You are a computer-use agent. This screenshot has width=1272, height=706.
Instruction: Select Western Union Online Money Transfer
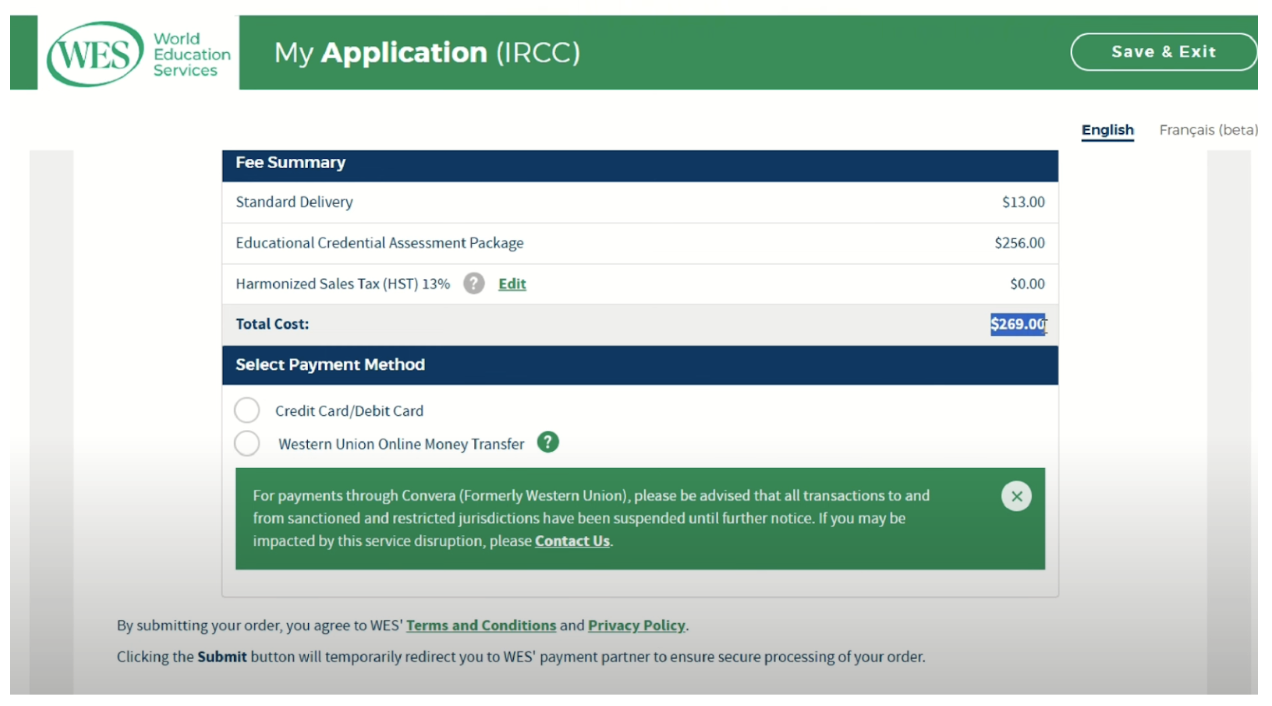pos(247,442)
